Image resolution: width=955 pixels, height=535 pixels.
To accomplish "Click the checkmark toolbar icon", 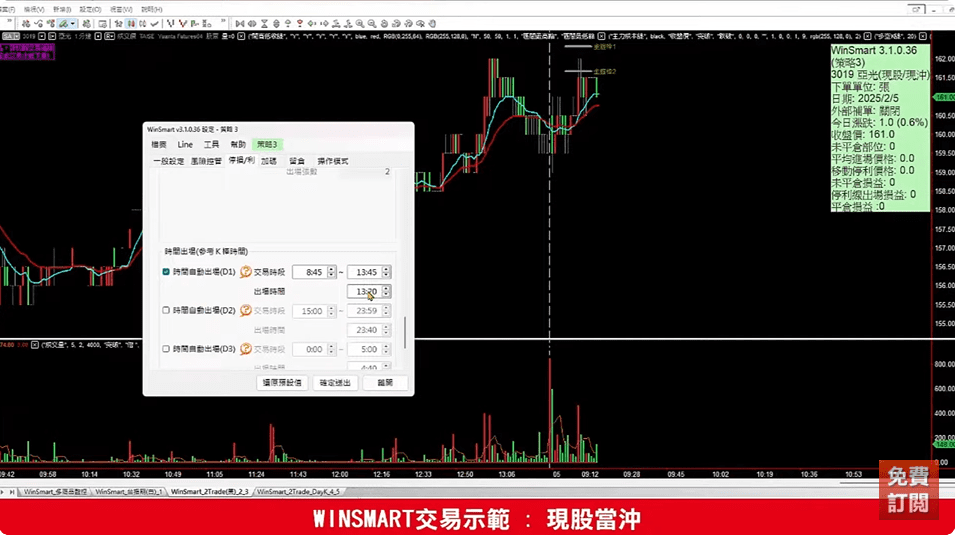I will [x=155, y=24].
